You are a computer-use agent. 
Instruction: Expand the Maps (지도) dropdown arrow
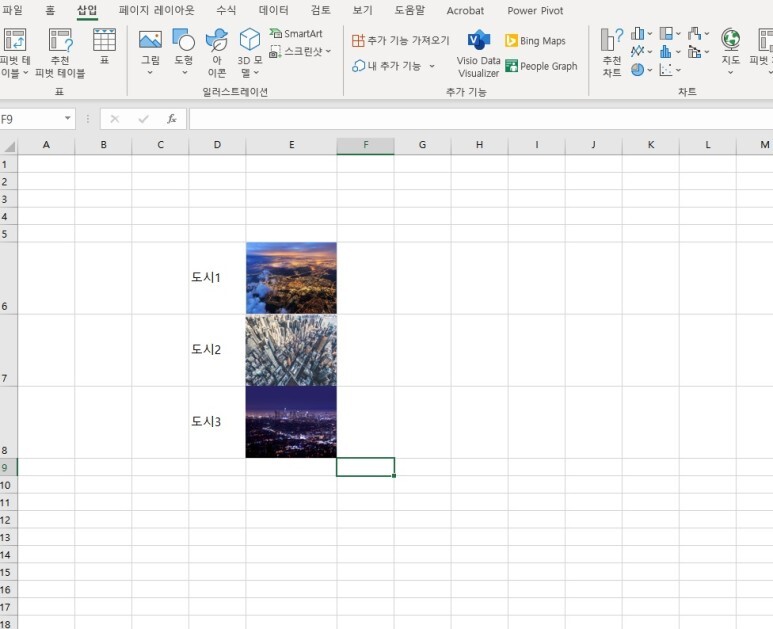click(731, 72)
